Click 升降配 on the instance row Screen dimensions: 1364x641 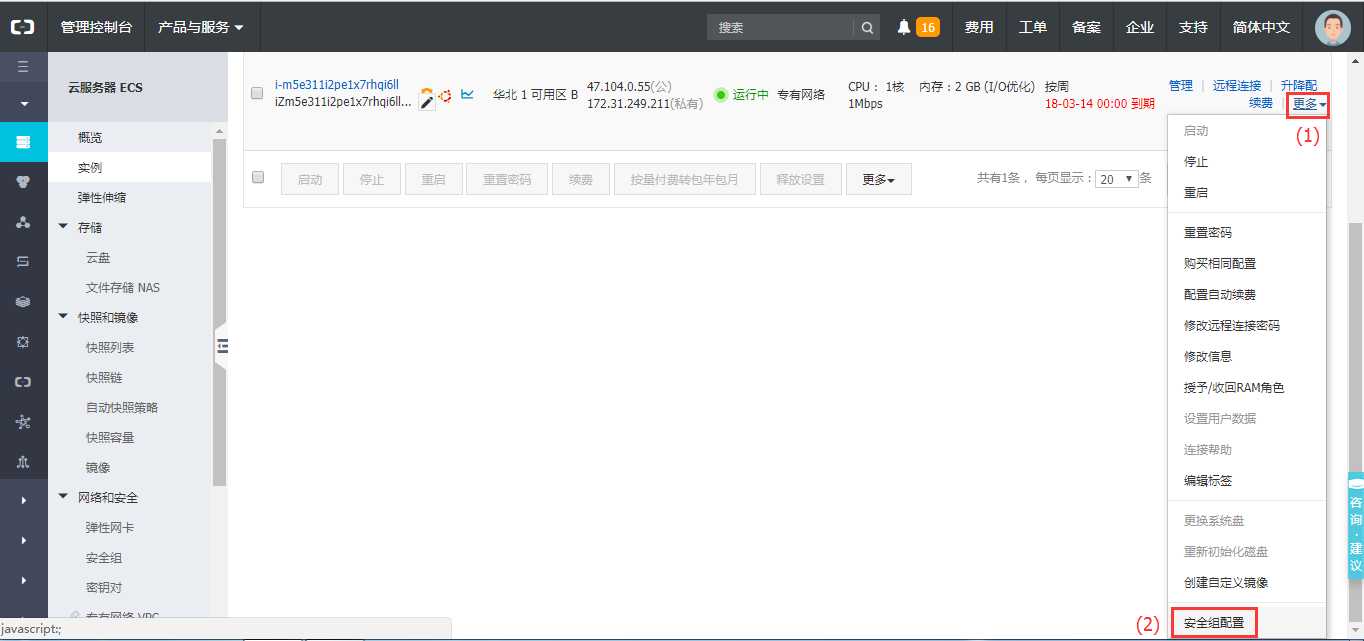[x=1298, y=86]
